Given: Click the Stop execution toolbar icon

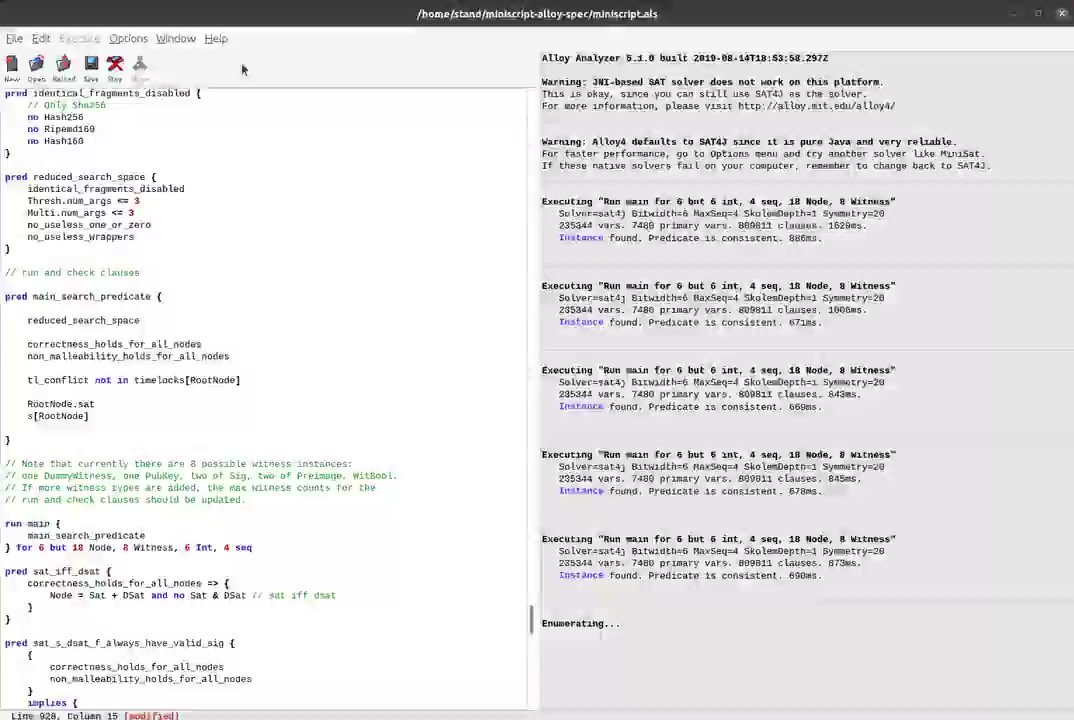Looking at the screenshot, I should (x=115, y=68).
